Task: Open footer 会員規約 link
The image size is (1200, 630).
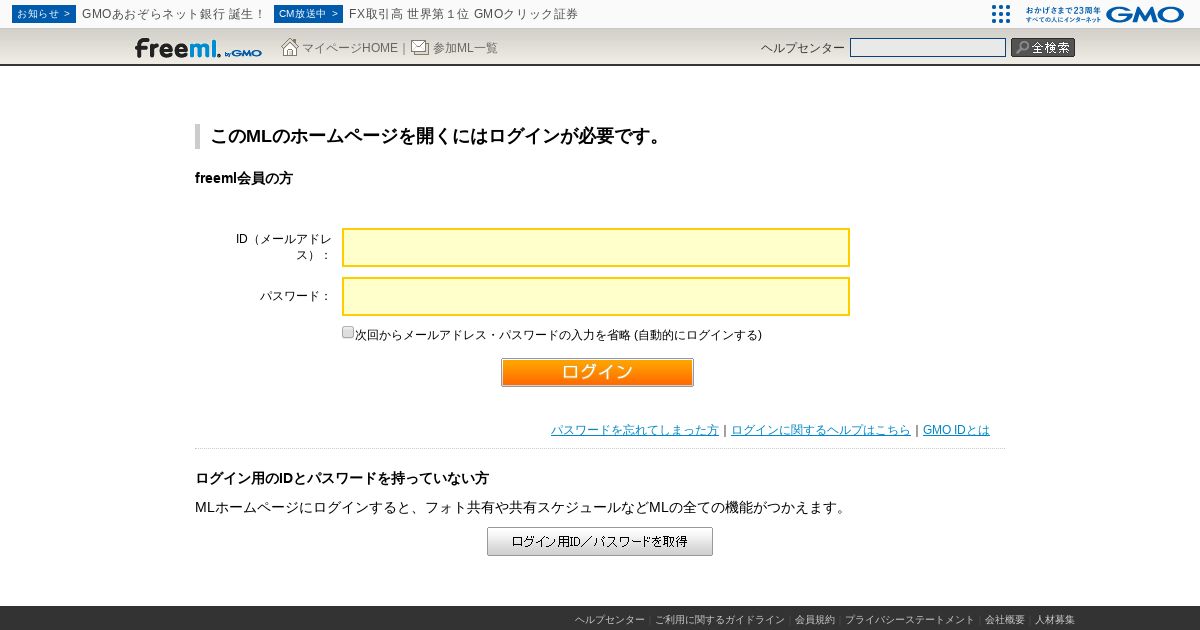Action: 815,620
